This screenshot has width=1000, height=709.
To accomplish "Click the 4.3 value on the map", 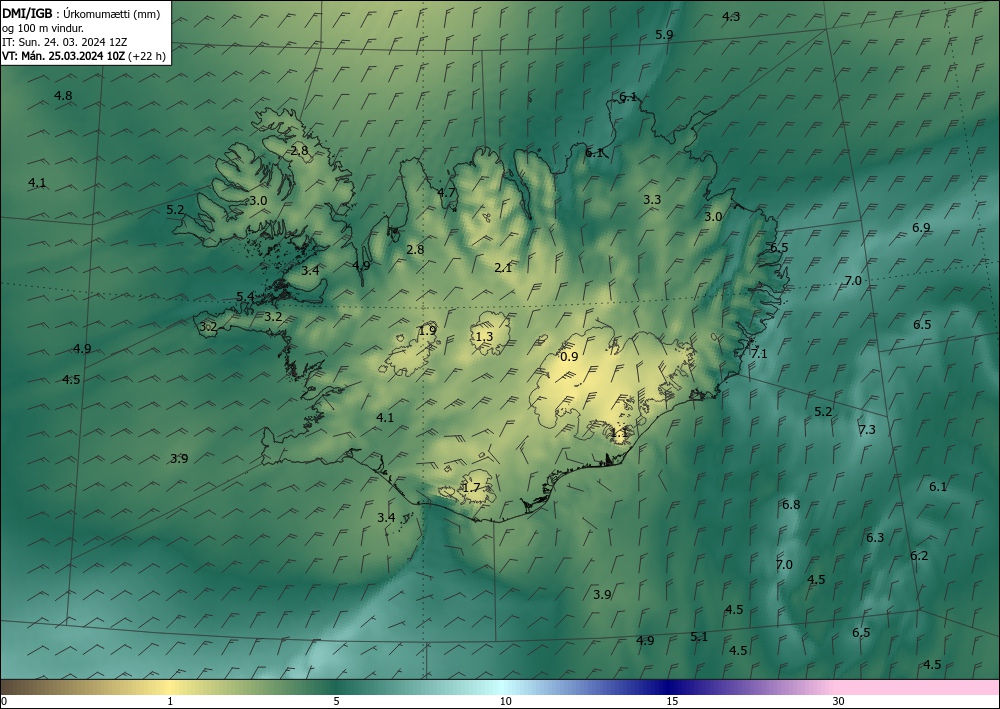I will [731, 17].
